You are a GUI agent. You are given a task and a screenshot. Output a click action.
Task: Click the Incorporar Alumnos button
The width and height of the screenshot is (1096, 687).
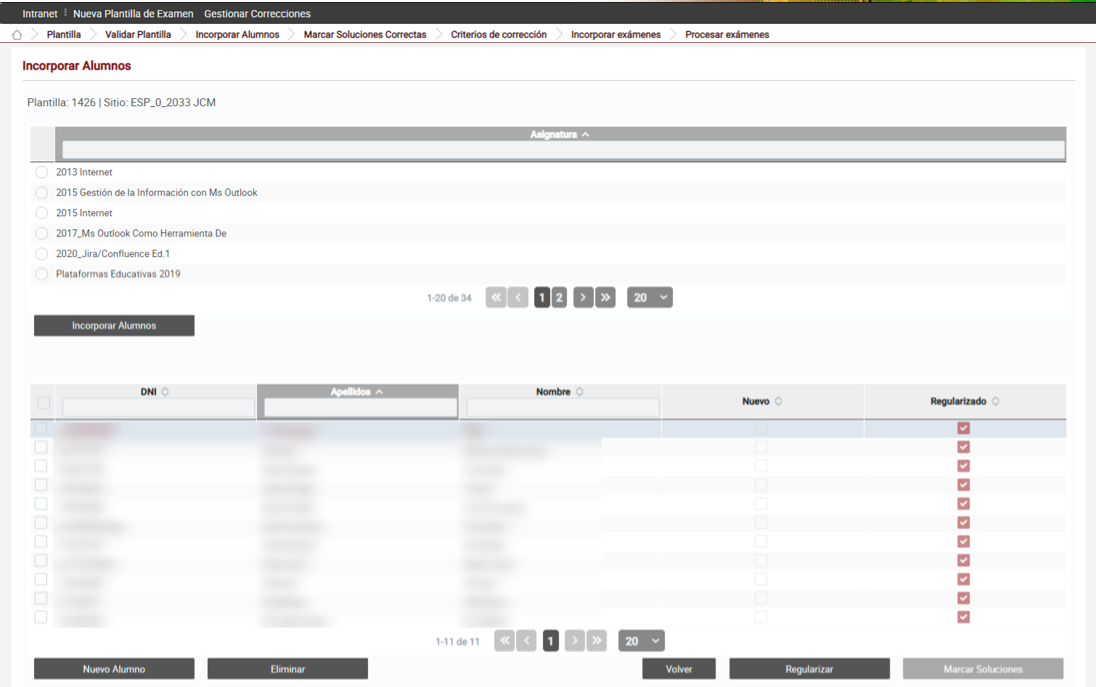[114, 326]
